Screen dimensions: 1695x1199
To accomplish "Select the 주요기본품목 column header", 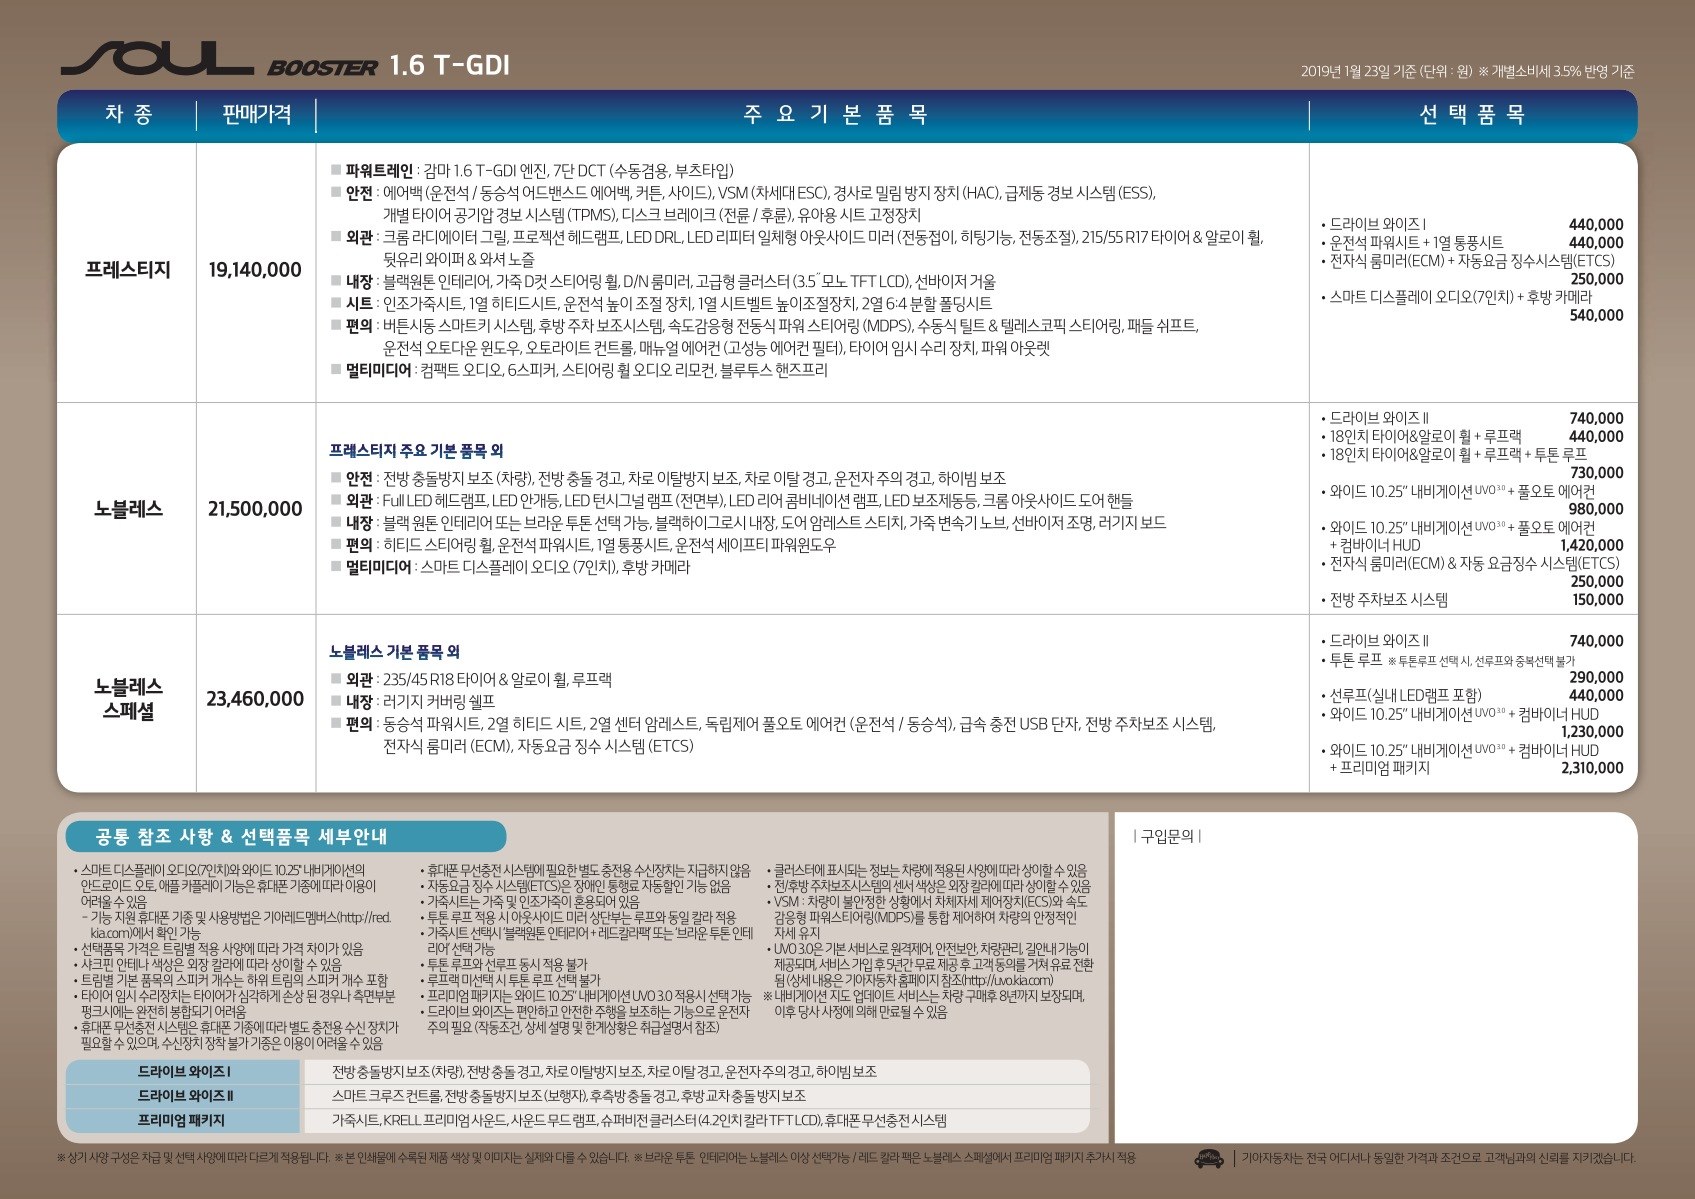I will pos(835,115).
